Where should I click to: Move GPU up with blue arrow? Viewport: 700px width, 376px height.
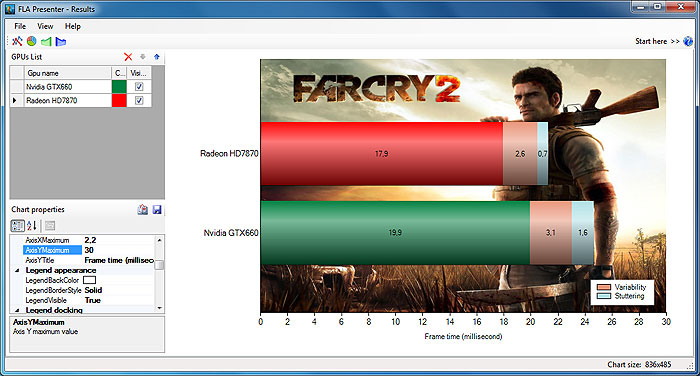coord(157,57)
